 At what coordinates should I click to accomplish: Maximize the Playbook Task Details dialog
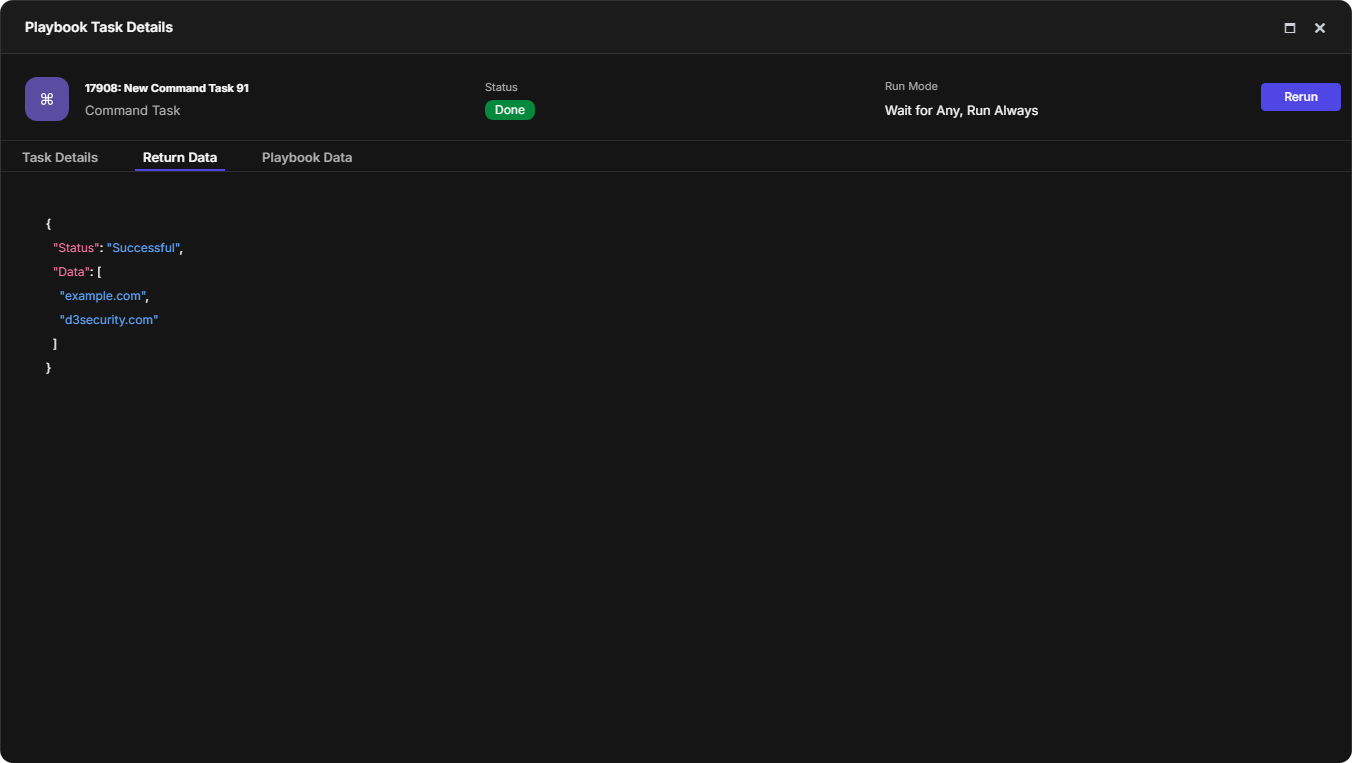click(1290, 28)
